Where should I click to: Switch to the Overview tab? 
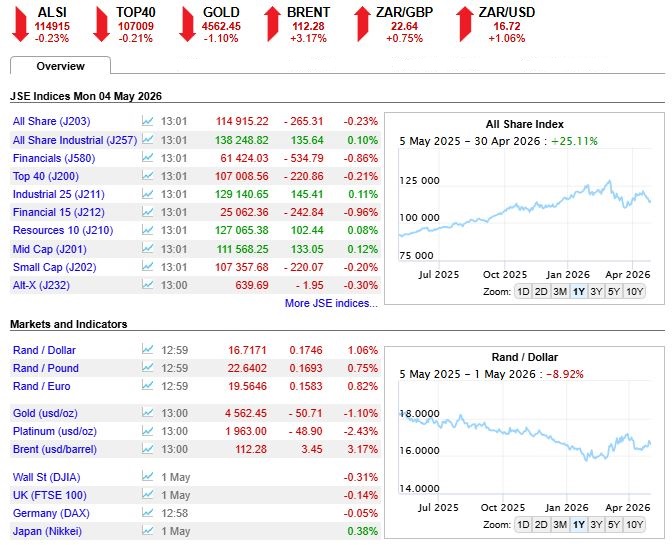coord(60,66)
